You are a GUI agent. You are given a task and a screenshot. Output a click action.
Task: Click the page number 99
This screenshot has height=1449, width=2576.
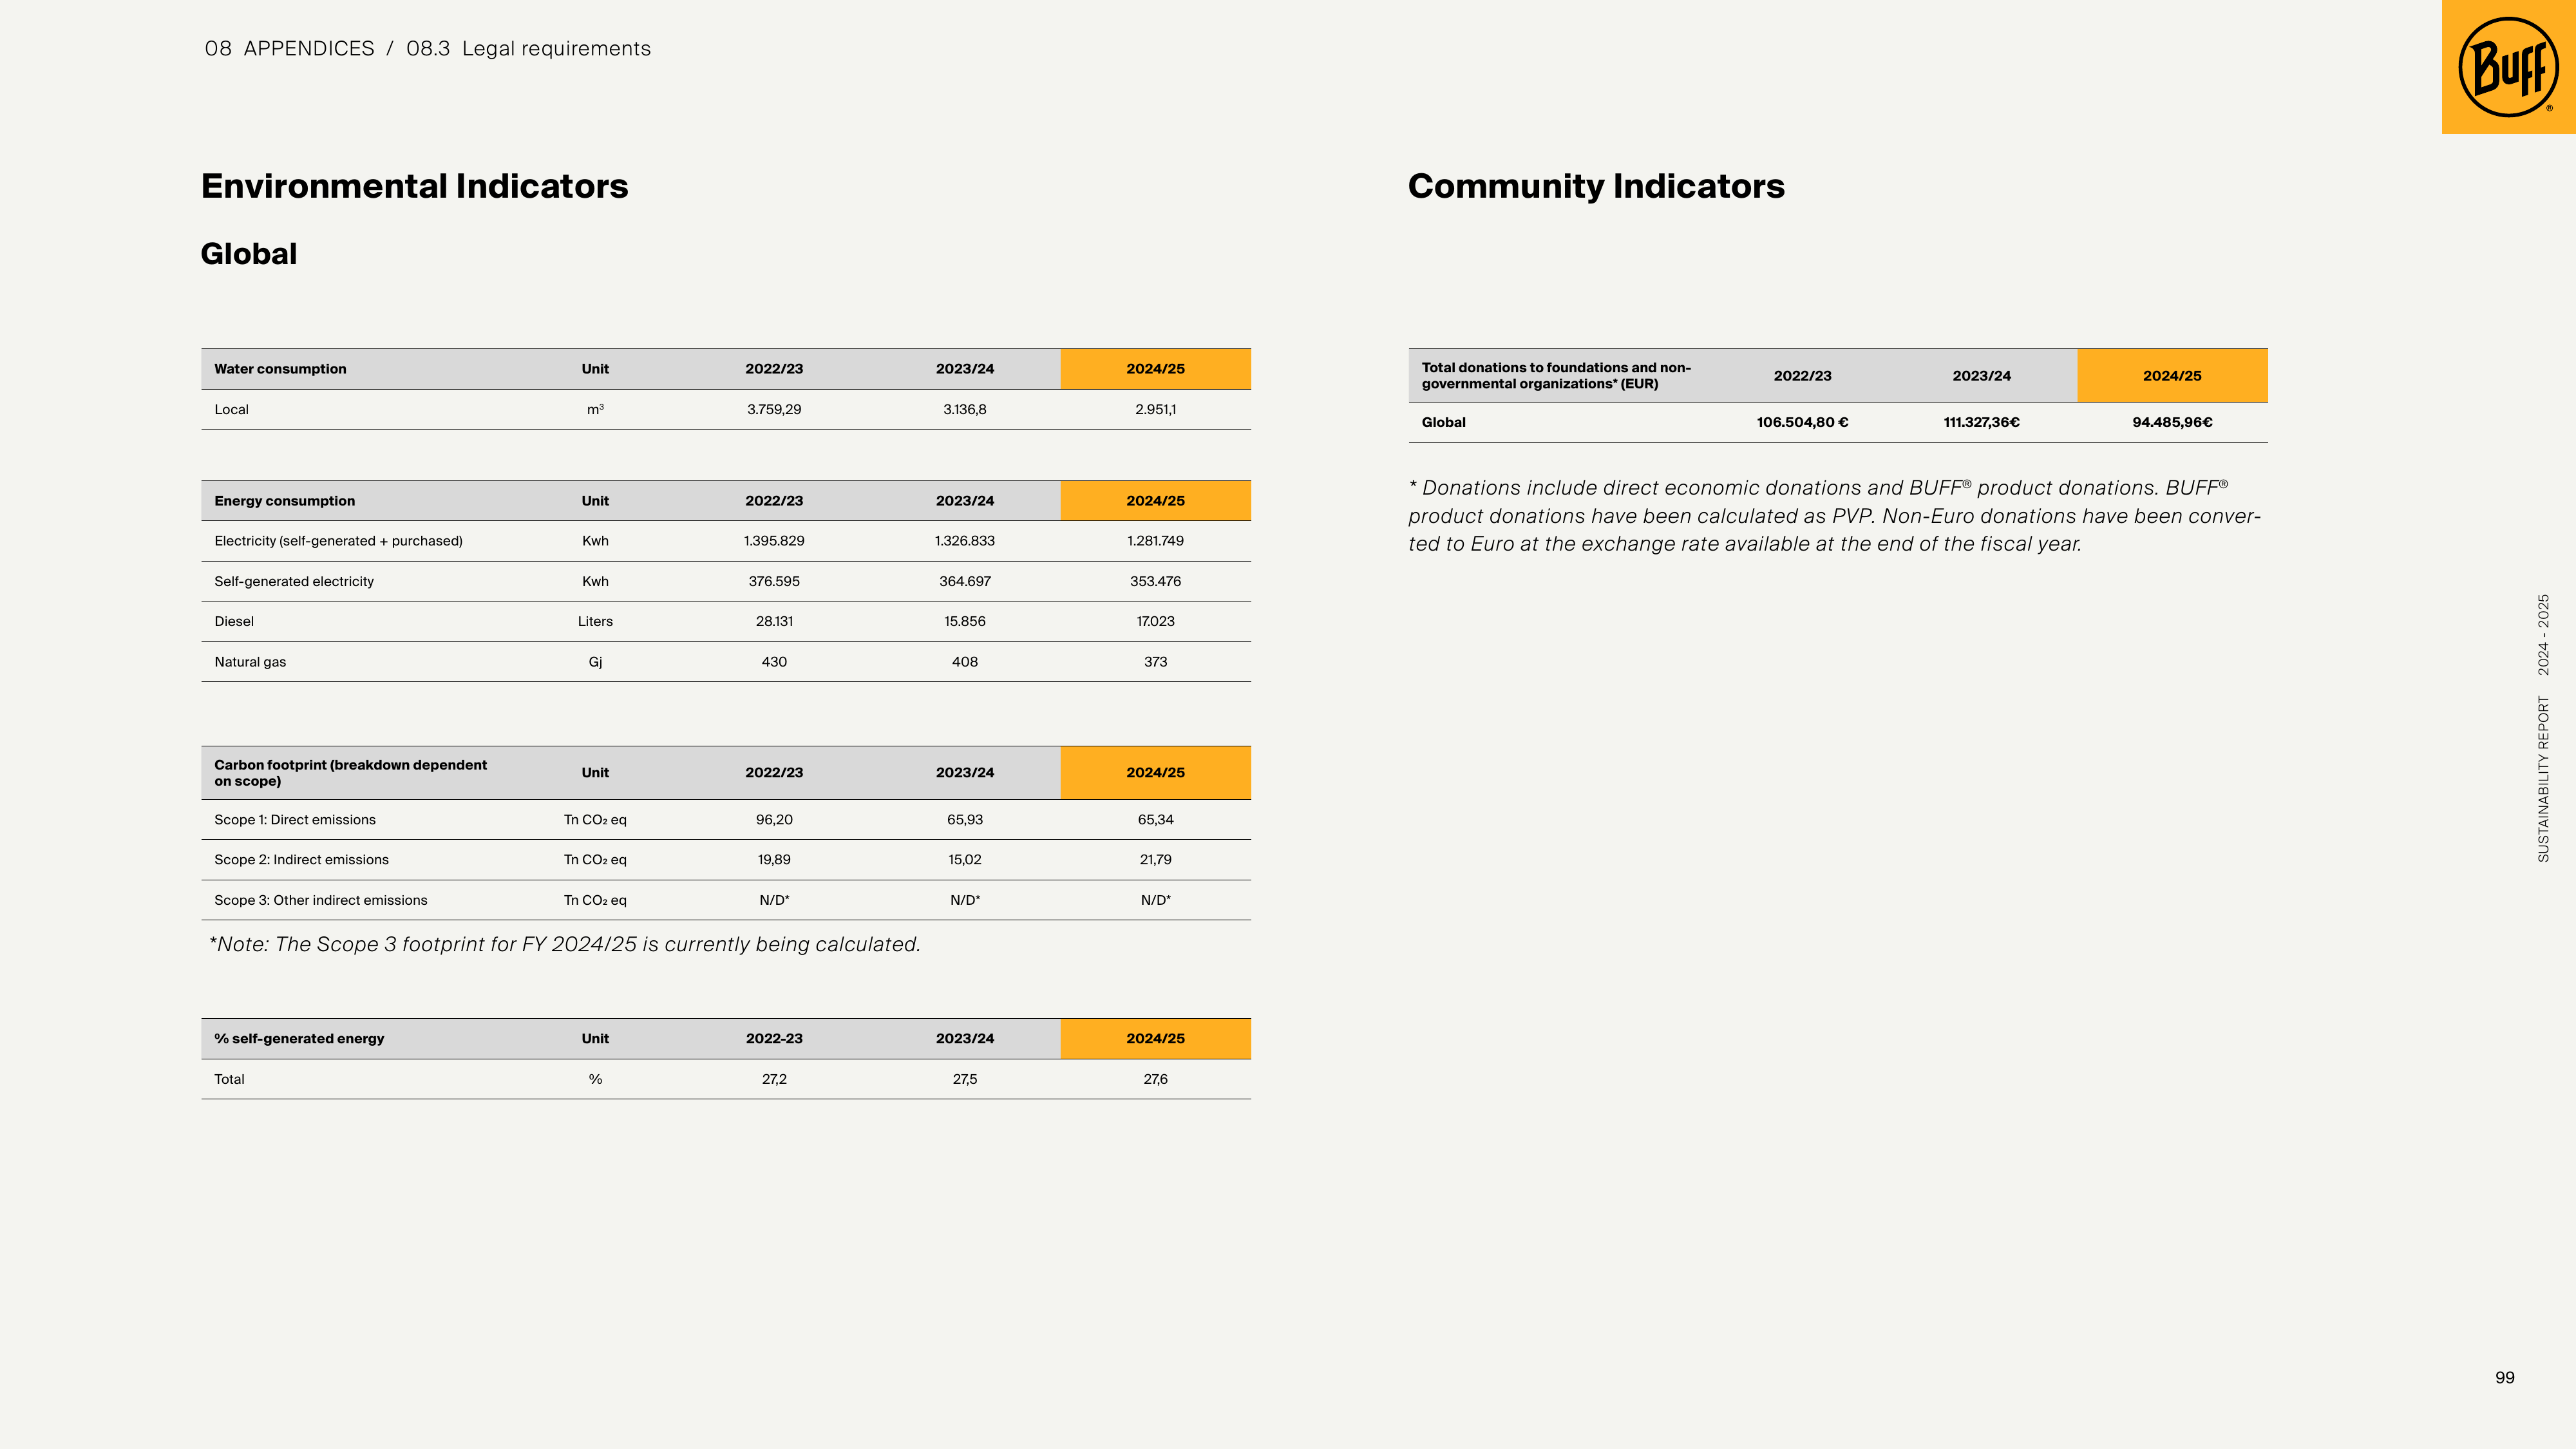click(2504, 1378)
